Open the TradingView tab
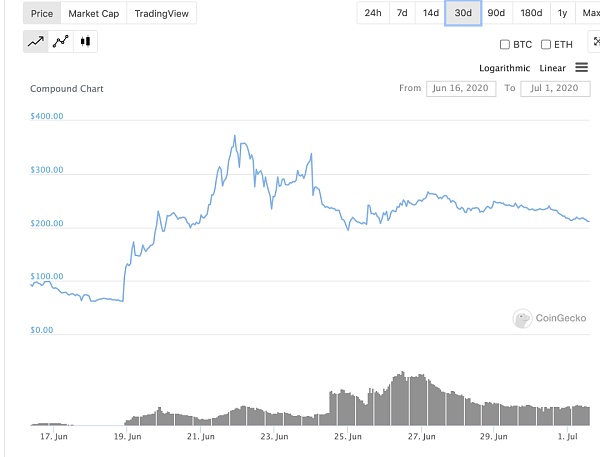Screen dimensions: 600x457 160,13
